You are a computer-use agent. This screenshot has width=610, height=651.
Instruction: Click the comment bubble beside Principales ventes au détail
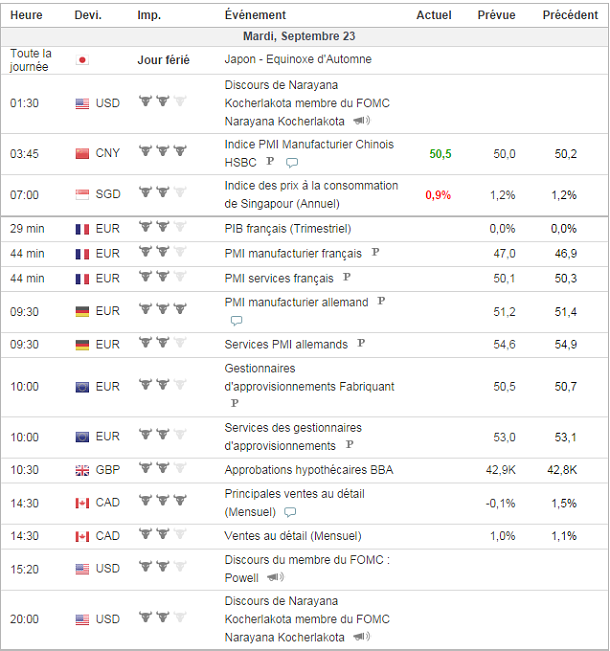coord(290,512)
